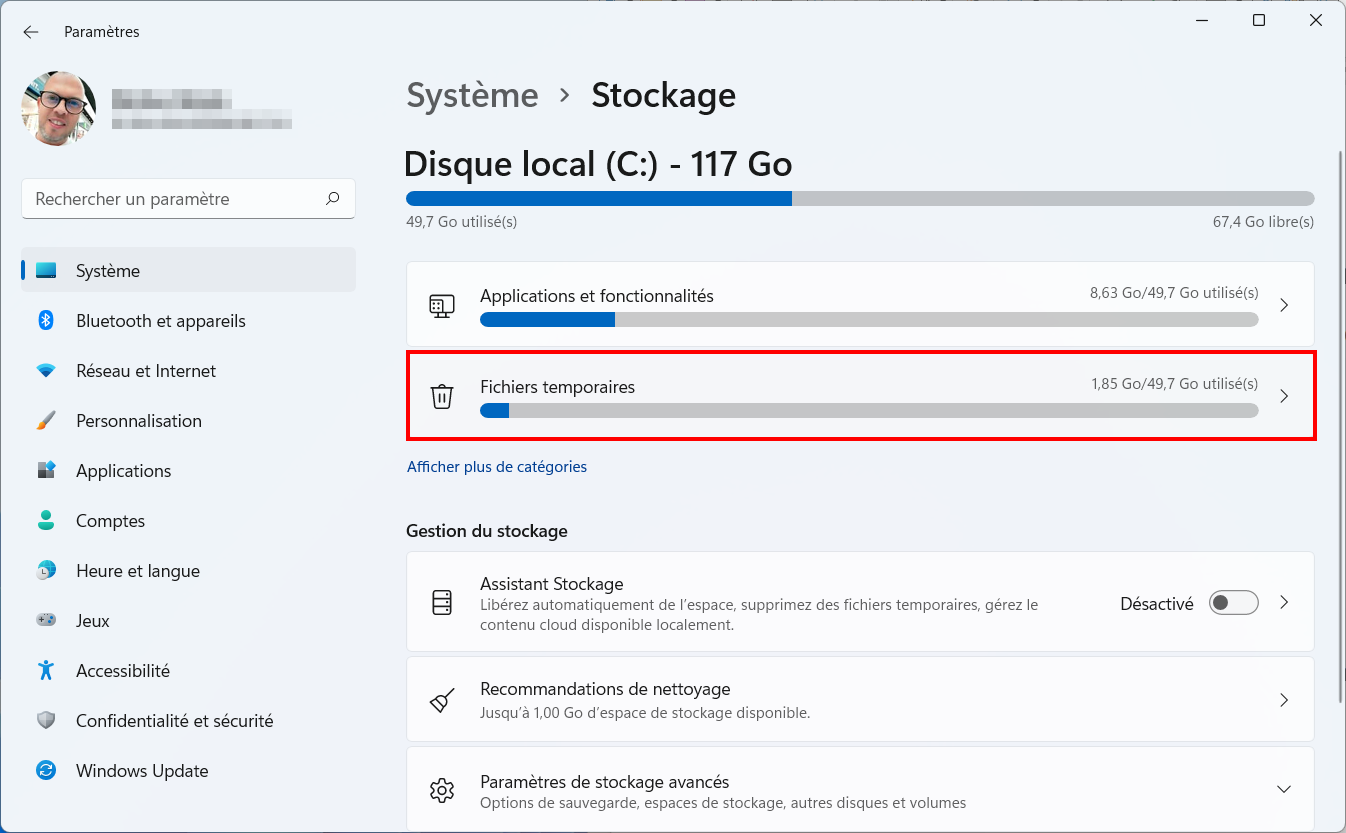Click the Système monitor icon in sidebar
Image resolution: width=1346 pixels, height=833 pixels.
(x=46, y=271)
